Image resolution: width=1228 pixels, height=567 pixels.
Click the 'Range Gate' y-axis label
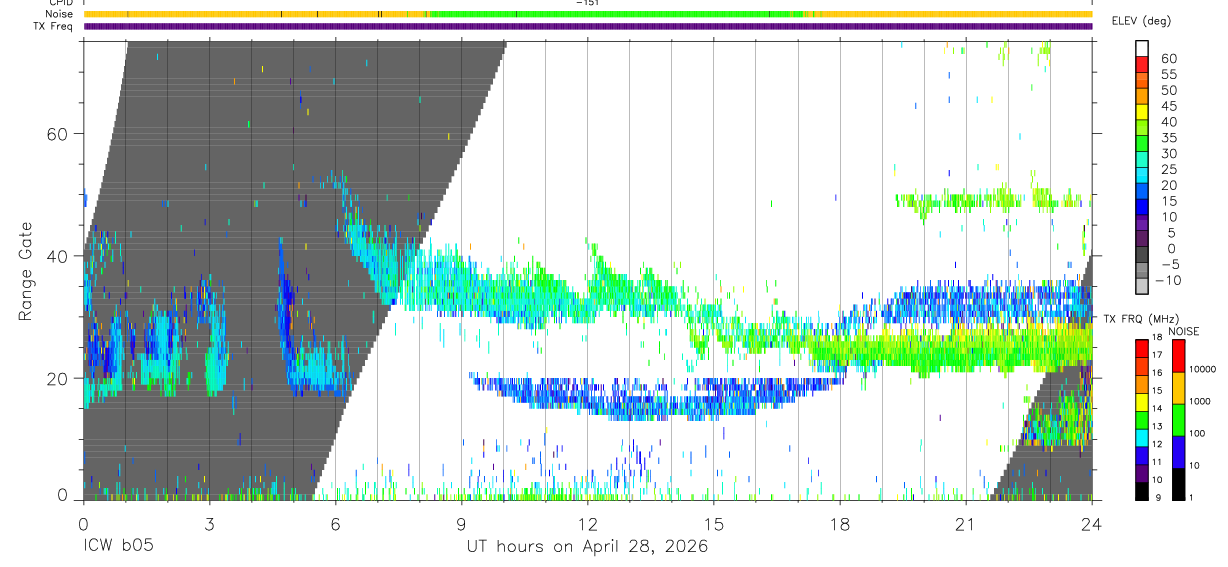[x=26, y=271]
